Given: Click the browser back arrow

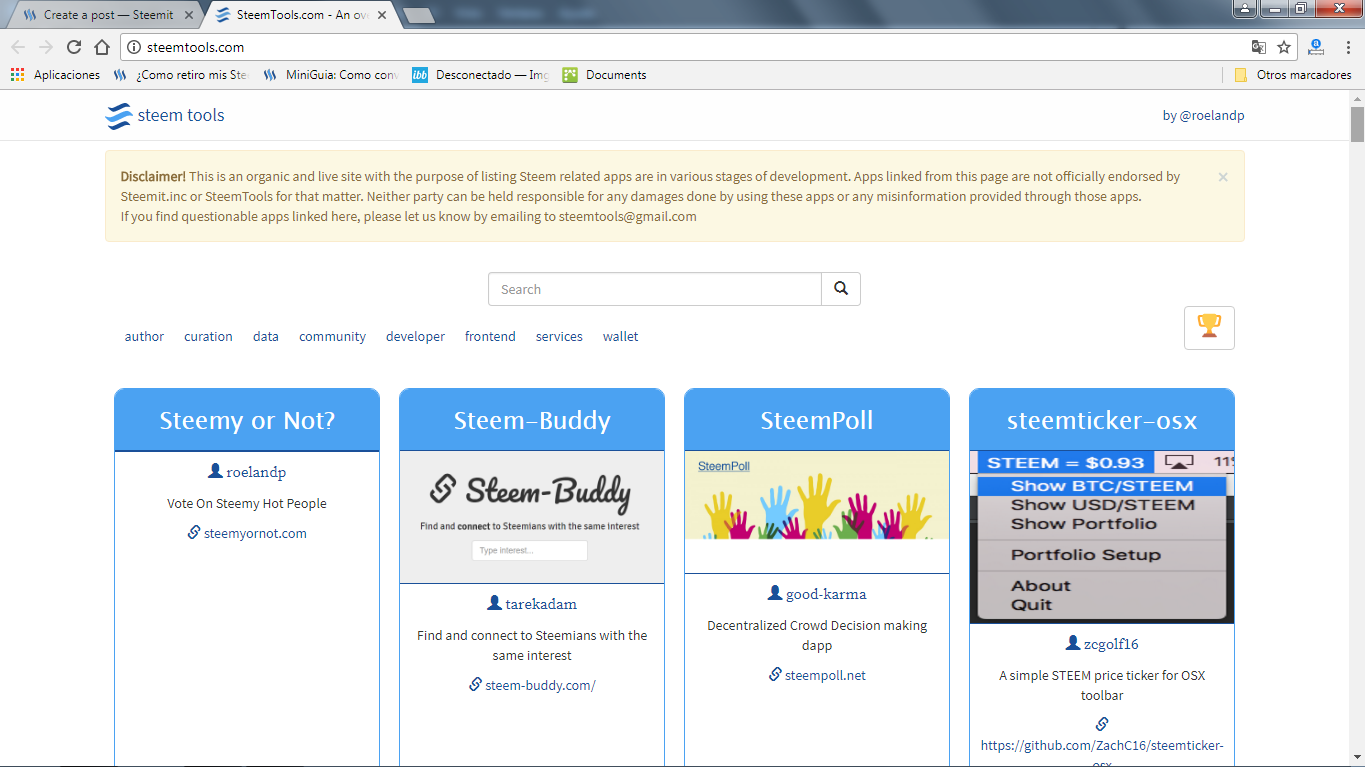Looking at the screenshot, I should pyautogui.click(x=18, y=47).
